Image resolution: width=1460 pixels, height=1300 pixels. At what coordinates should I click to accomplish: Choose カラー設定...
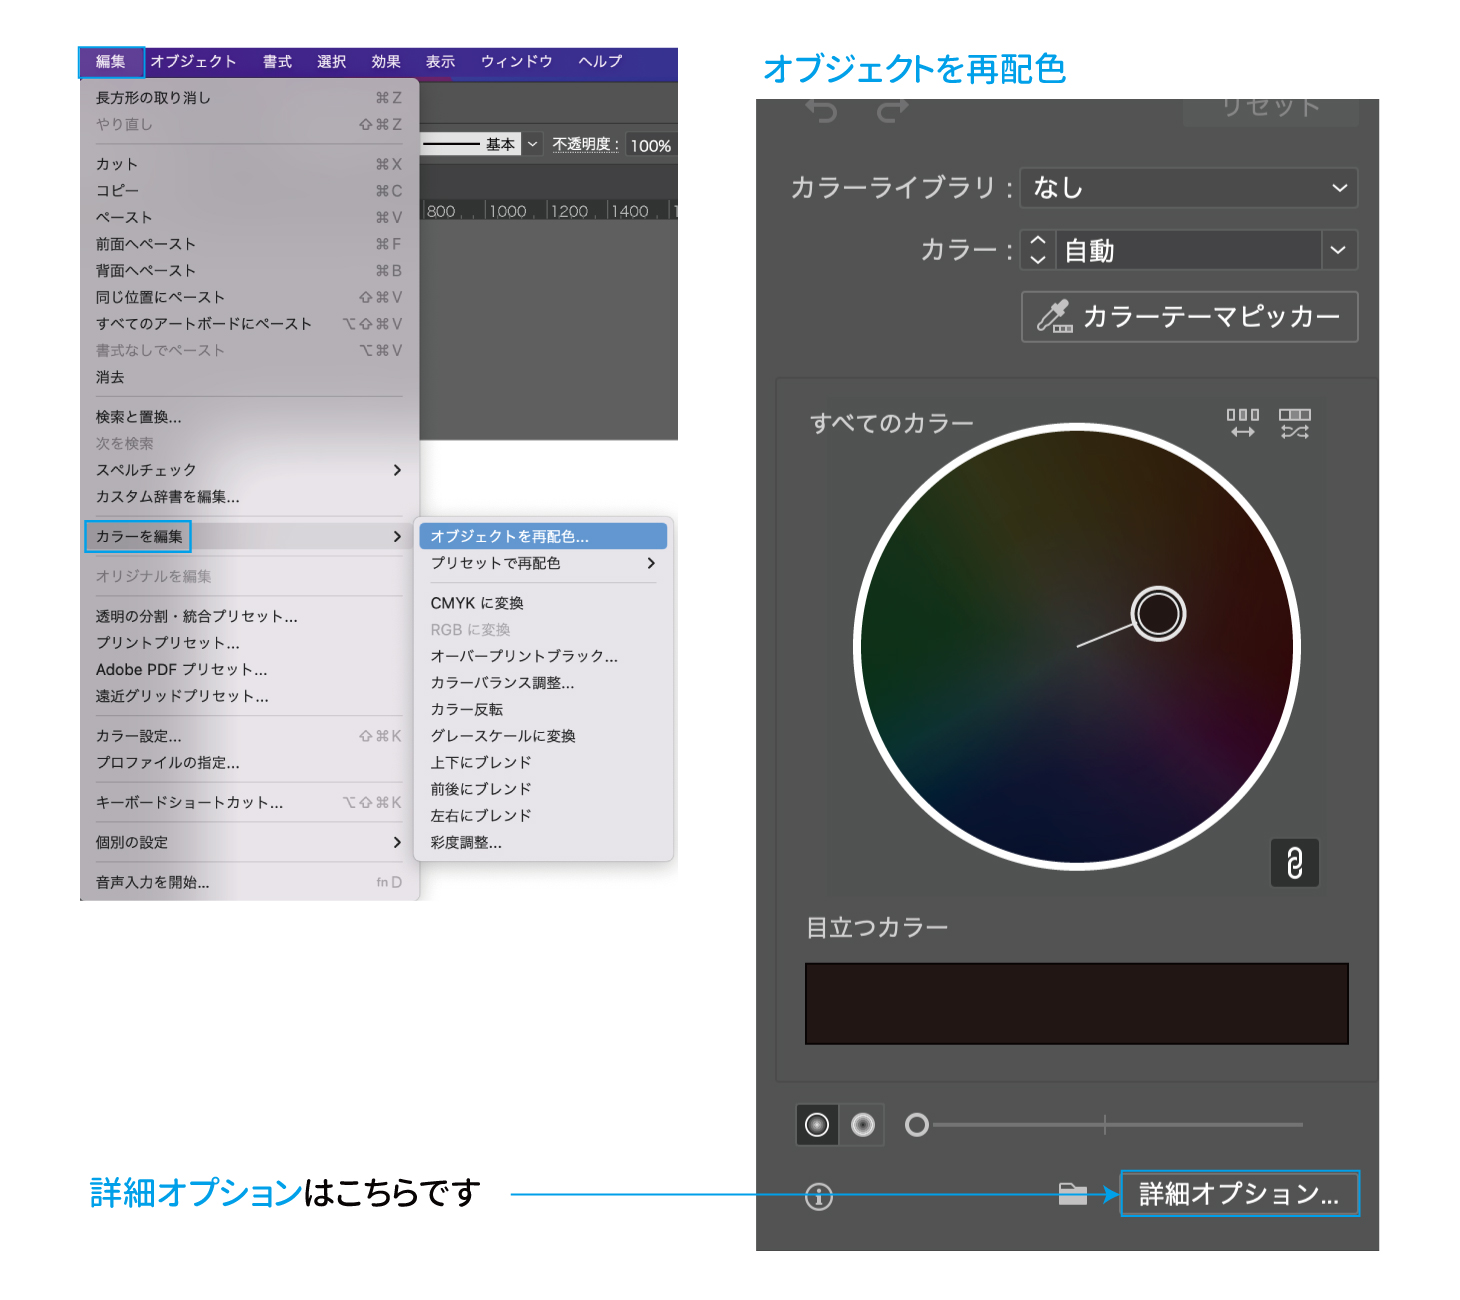(249, 736)
